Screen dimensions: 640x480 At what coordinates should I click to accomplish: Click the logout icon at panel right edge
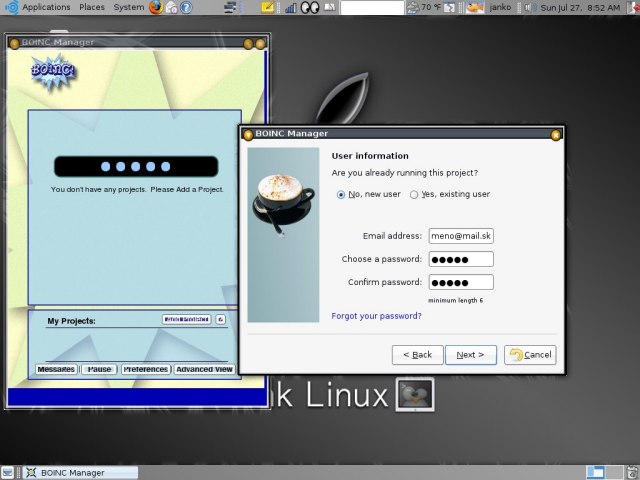point(634,7)
